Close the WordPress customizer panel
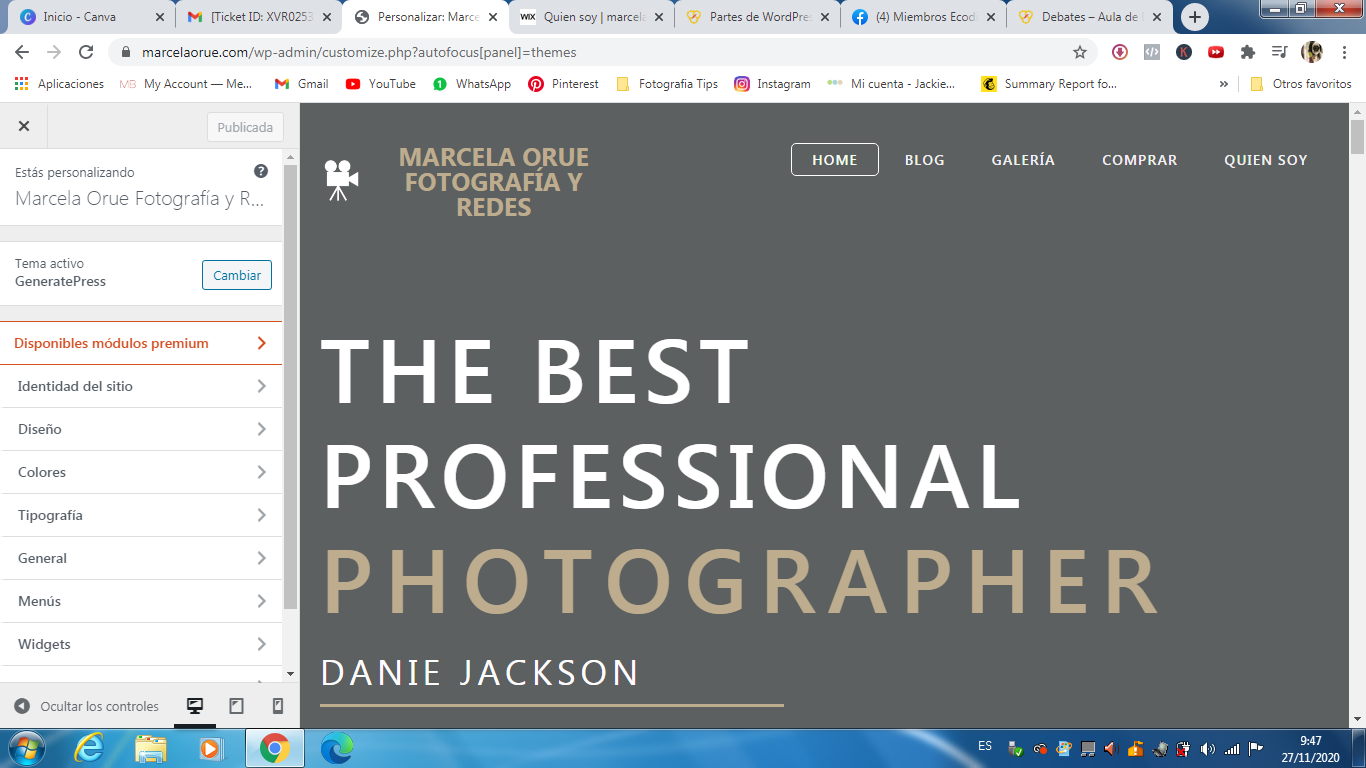 click(x=24, y=127)
